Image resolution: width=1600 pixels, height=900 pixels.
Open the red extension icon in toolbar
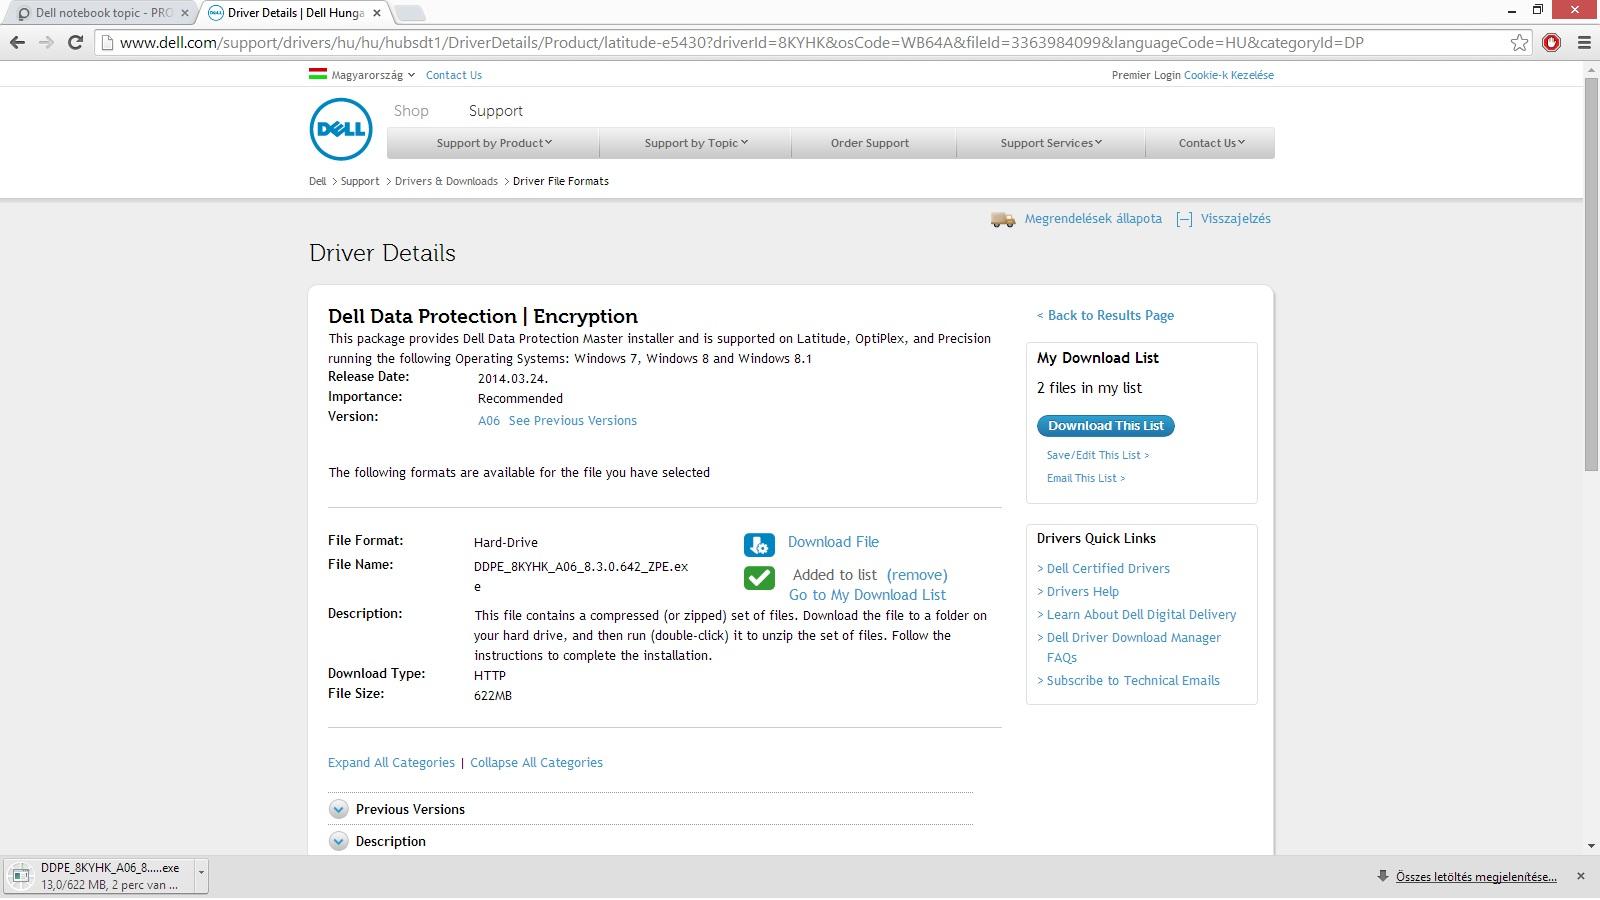pos(1551,42)
